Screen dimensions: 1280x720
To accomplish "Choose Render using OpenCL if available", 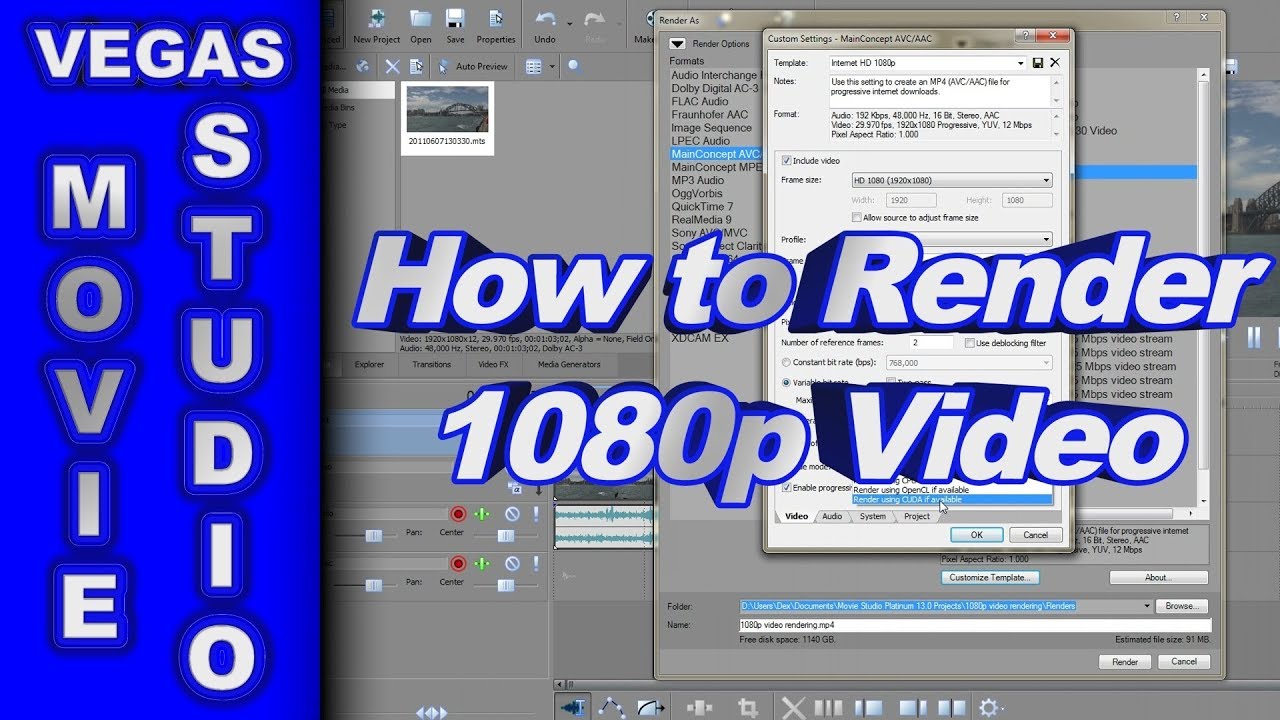I will (x=952, y=490).
